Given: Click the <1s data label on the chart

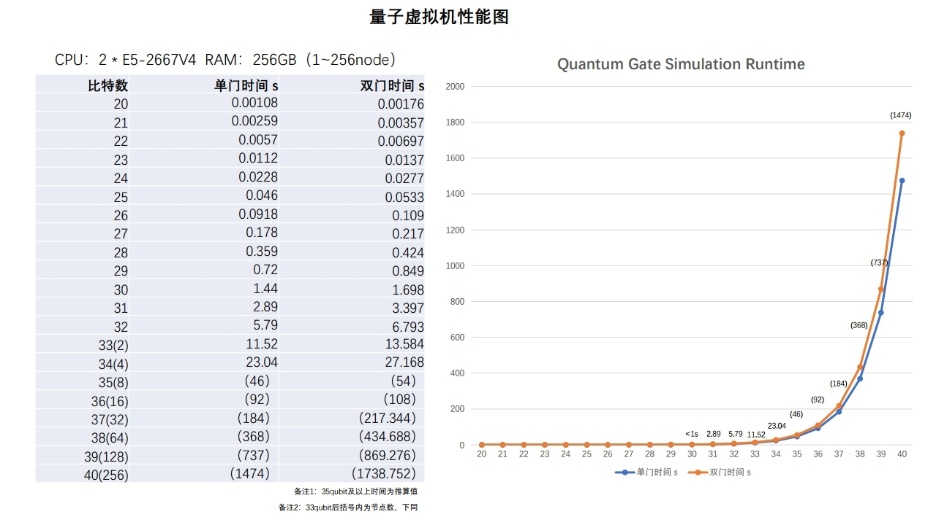Looking at the screenshot, I should tap(691, 433).
